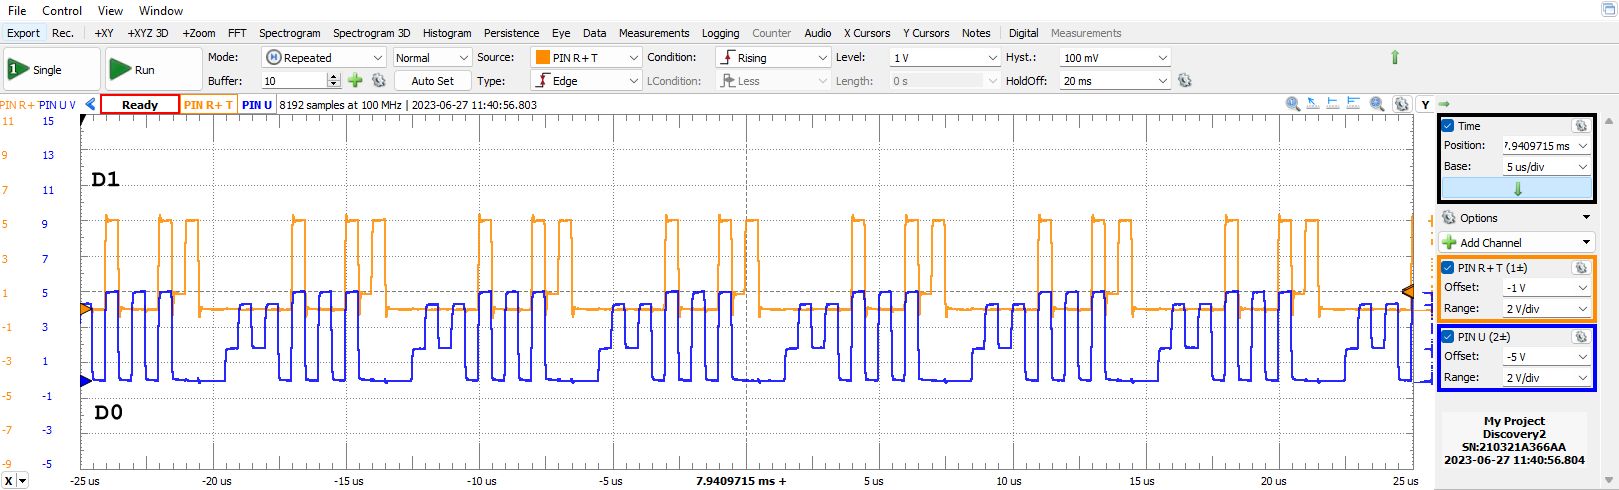Open gear settings for PIN U channel

tap(1580, 337)
